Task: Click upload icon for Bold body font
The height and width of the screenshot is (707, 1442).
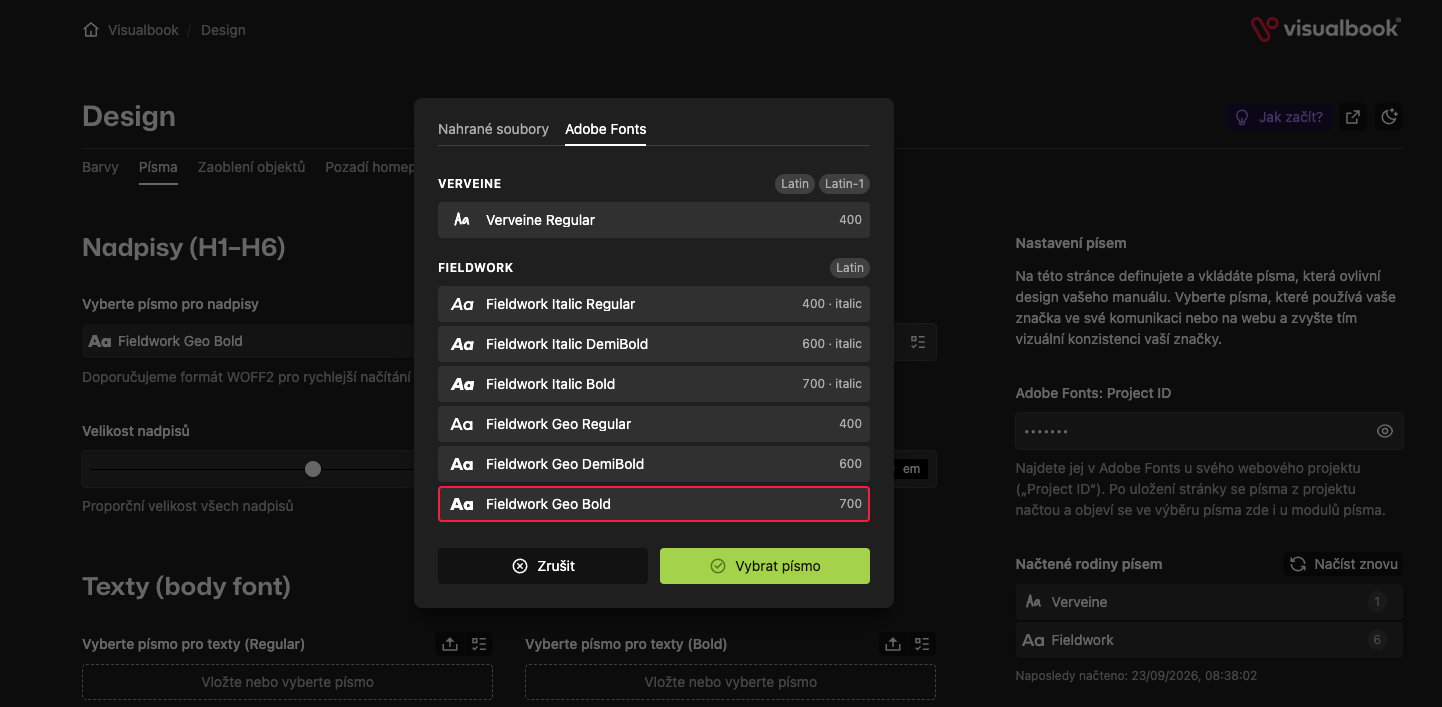Action: click(893, 644)
